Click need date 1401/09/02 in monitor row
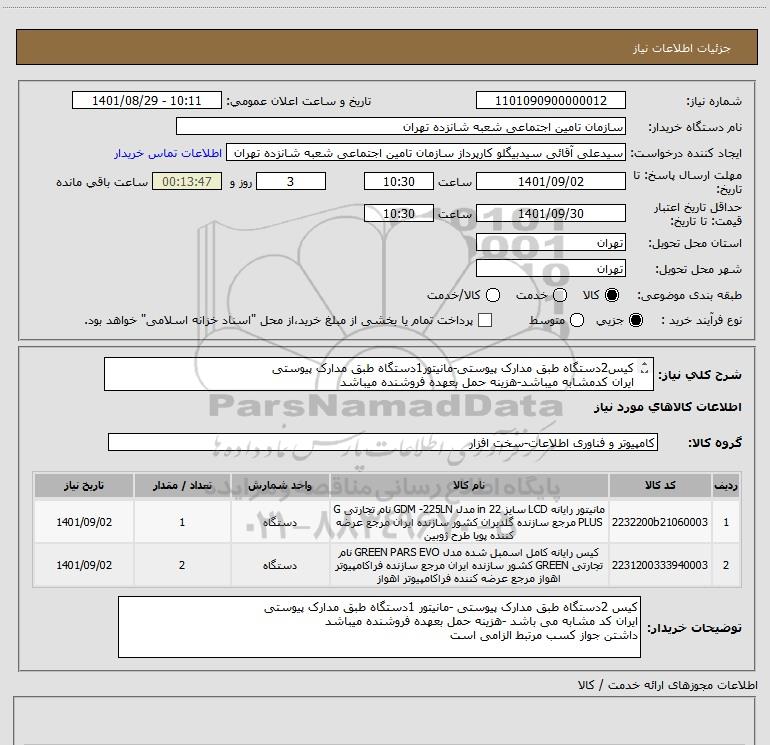The width and height of the screenshot is (770, 745). 84,522
